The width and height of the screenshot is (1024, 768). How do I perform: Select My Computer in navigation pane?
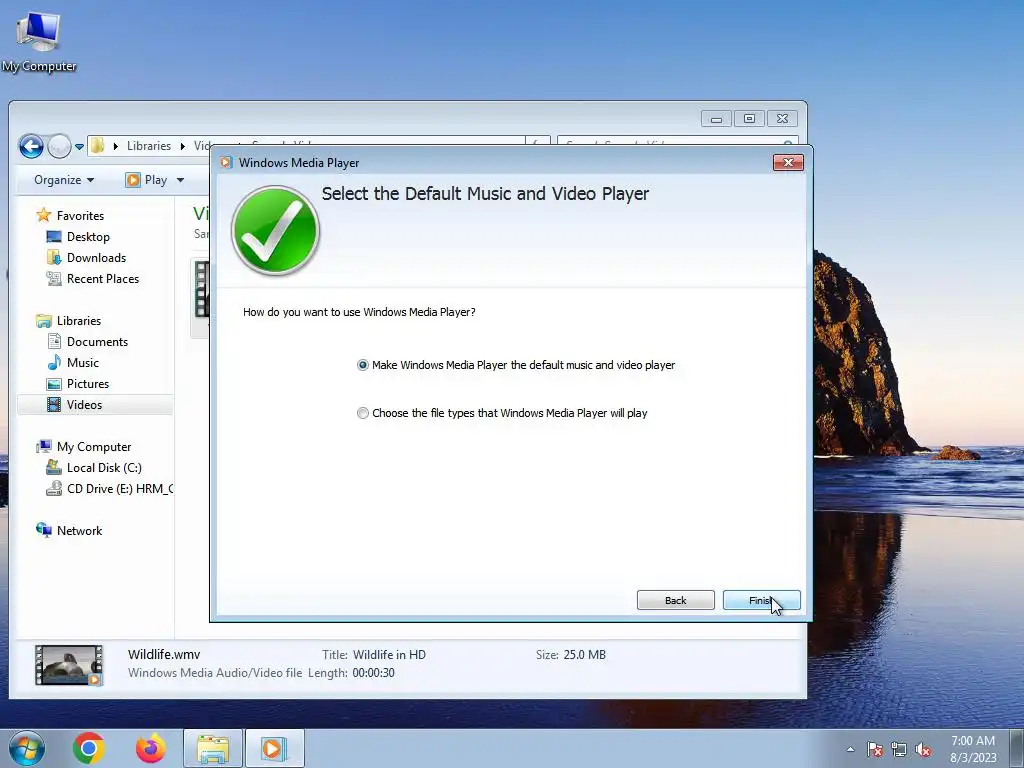click(x=93, y=447)
